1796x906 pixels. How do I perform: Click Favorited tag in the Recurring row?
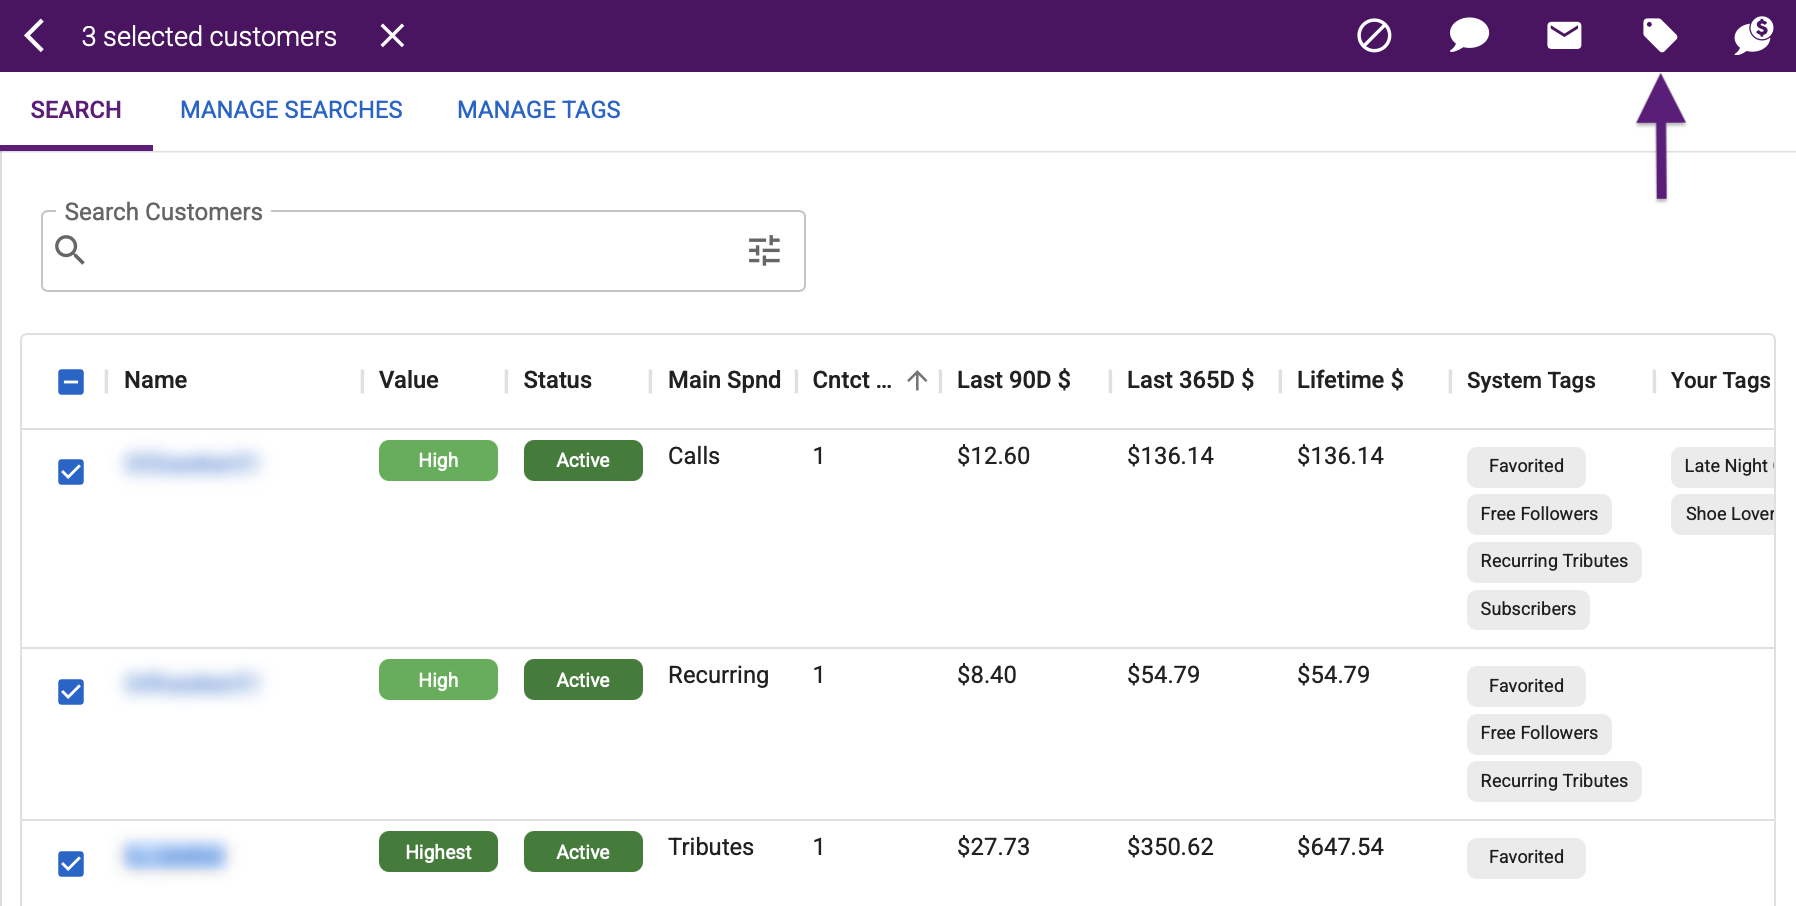(1526, 686)
